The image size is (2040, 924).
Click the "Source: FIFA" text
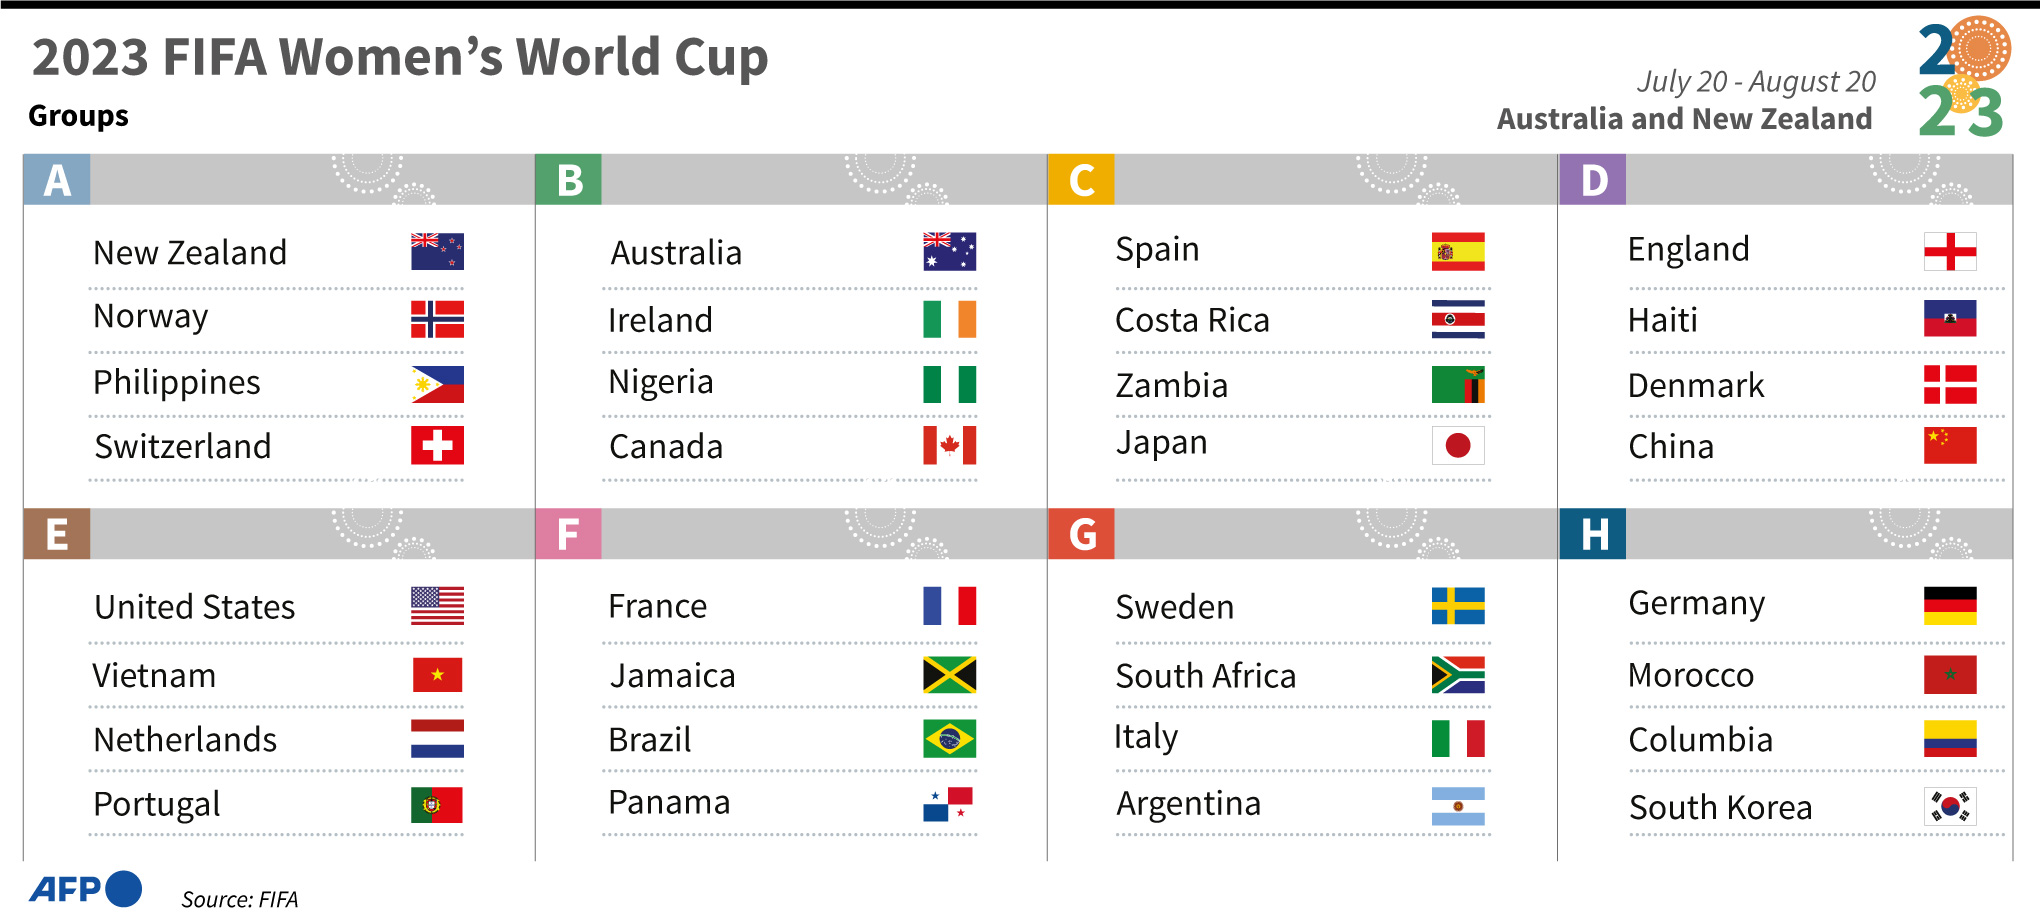coord(240,899)
